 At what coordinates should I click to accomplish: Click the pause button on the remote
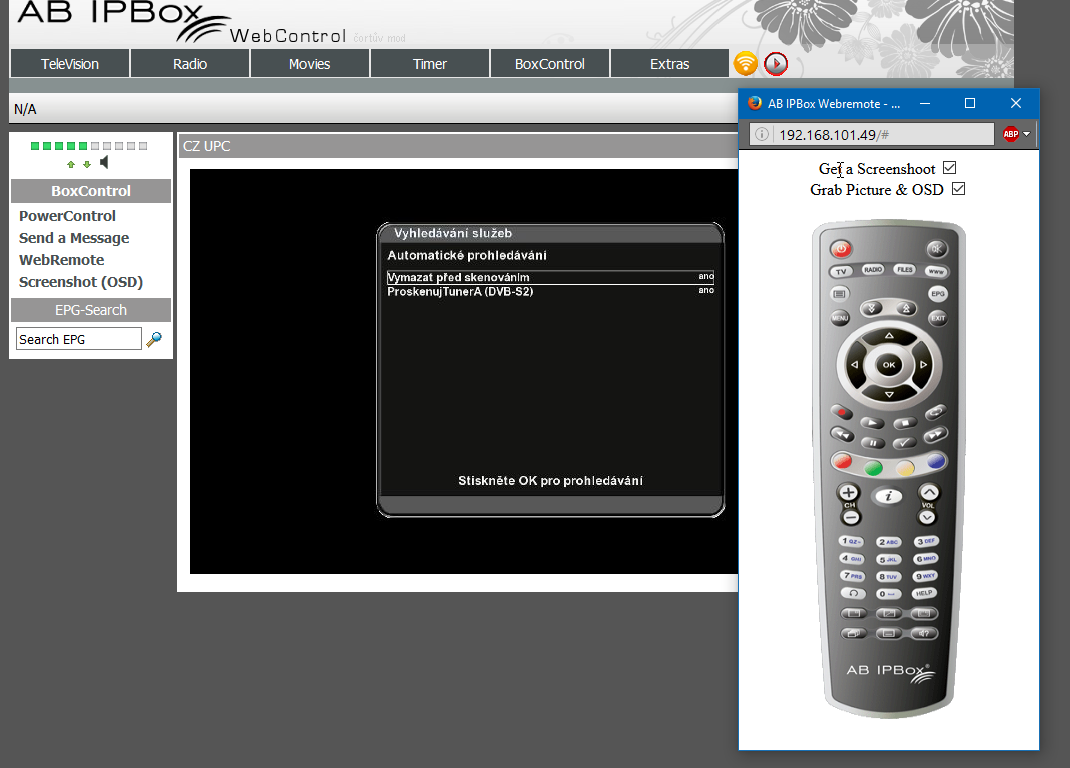coord(872,443)
